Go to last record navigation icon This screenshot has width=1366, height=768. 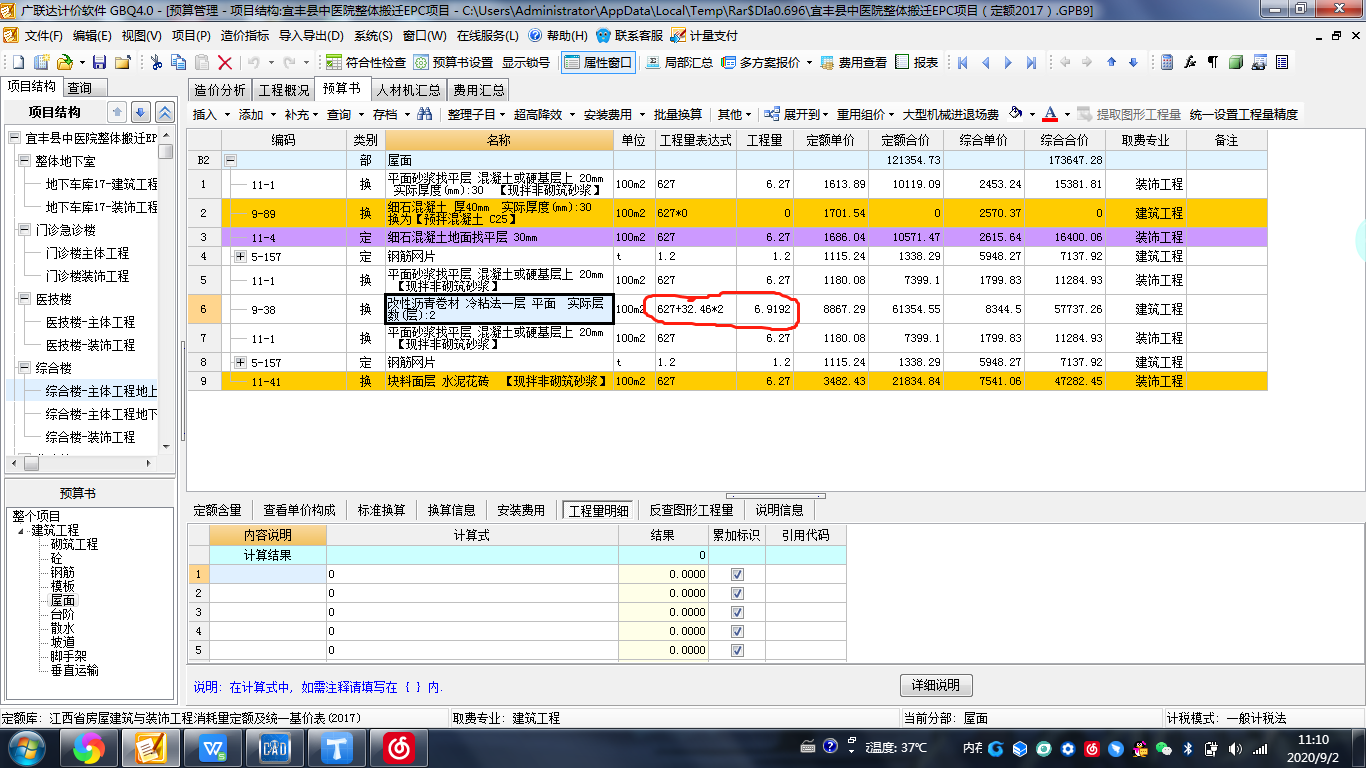1031,62
